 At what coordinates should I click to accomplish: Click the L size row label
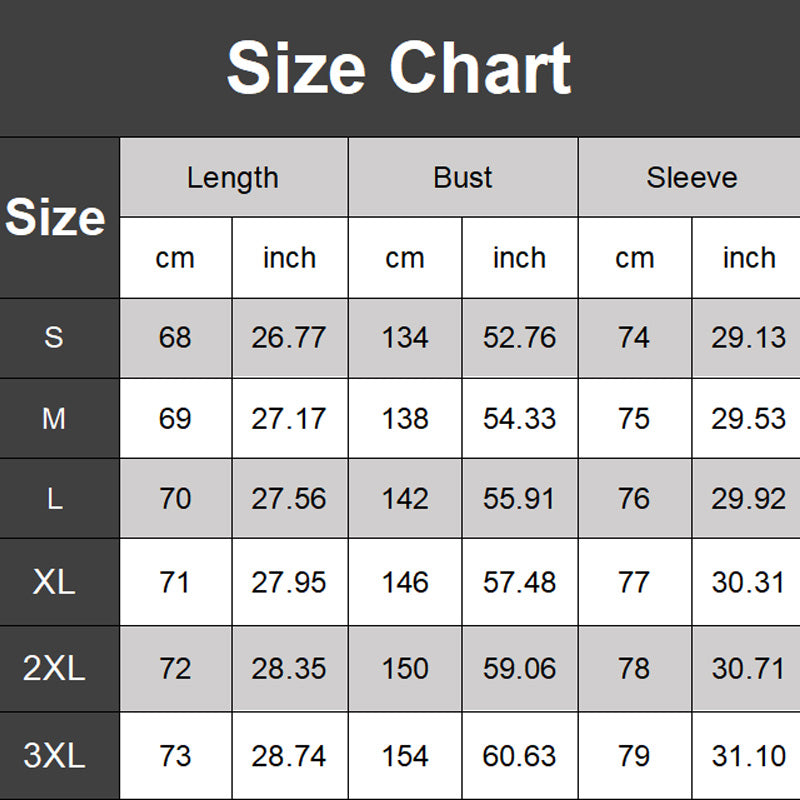[54, 498]
